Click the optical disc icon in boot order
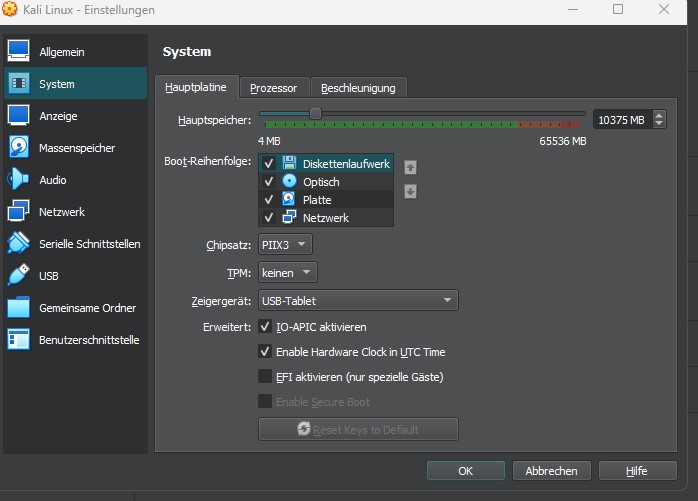The width and height of the screenshot is (698, 501). pos(289,181)
